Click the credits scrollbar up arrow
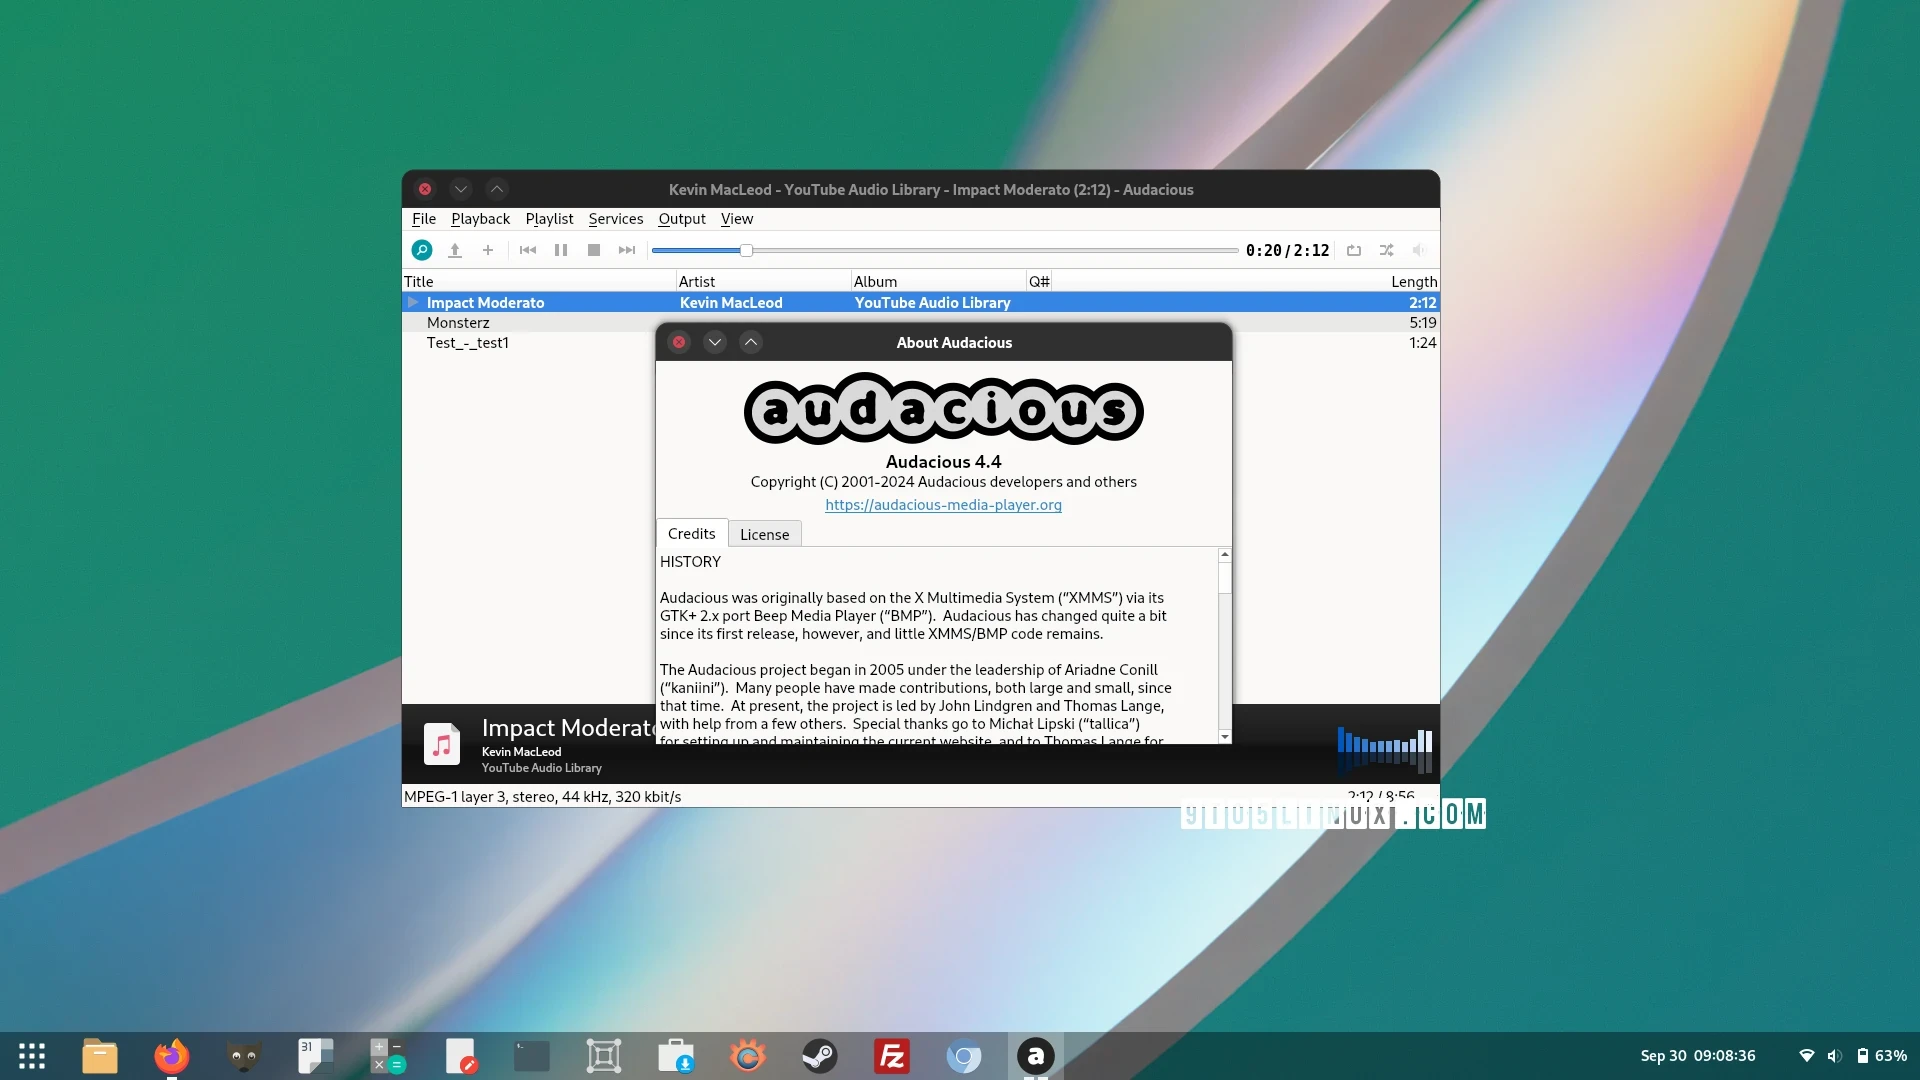The image size is (1920, 1080). click(x=1225, y=554)
